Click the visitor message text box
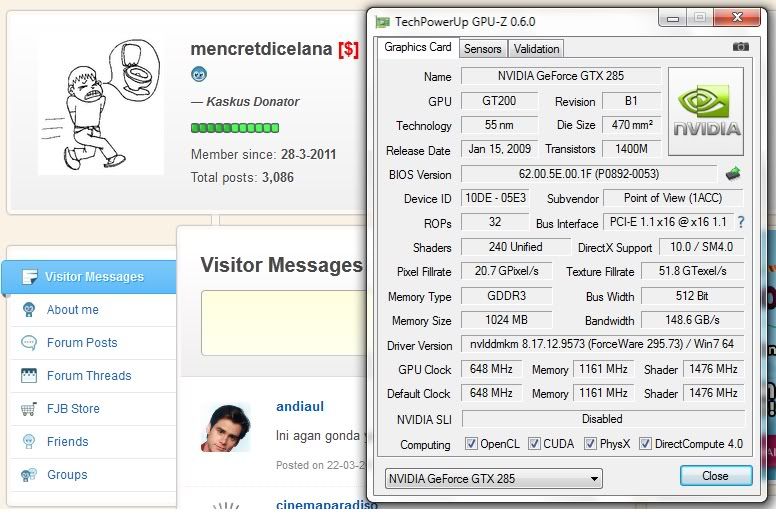The height and width of the screenshot is (518, 776). click(284, 323)
